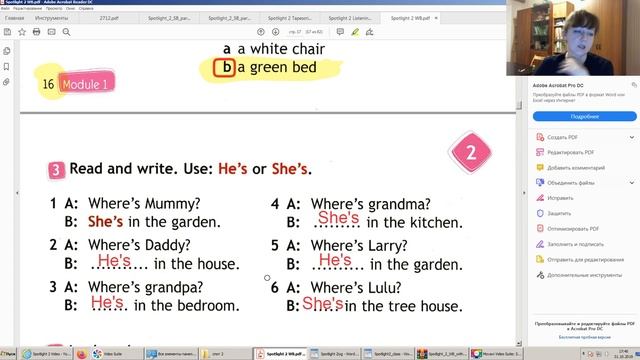
Task: Click the Заполнить и подписать icon
Action: pyautogui.click(x=540, y=244)
